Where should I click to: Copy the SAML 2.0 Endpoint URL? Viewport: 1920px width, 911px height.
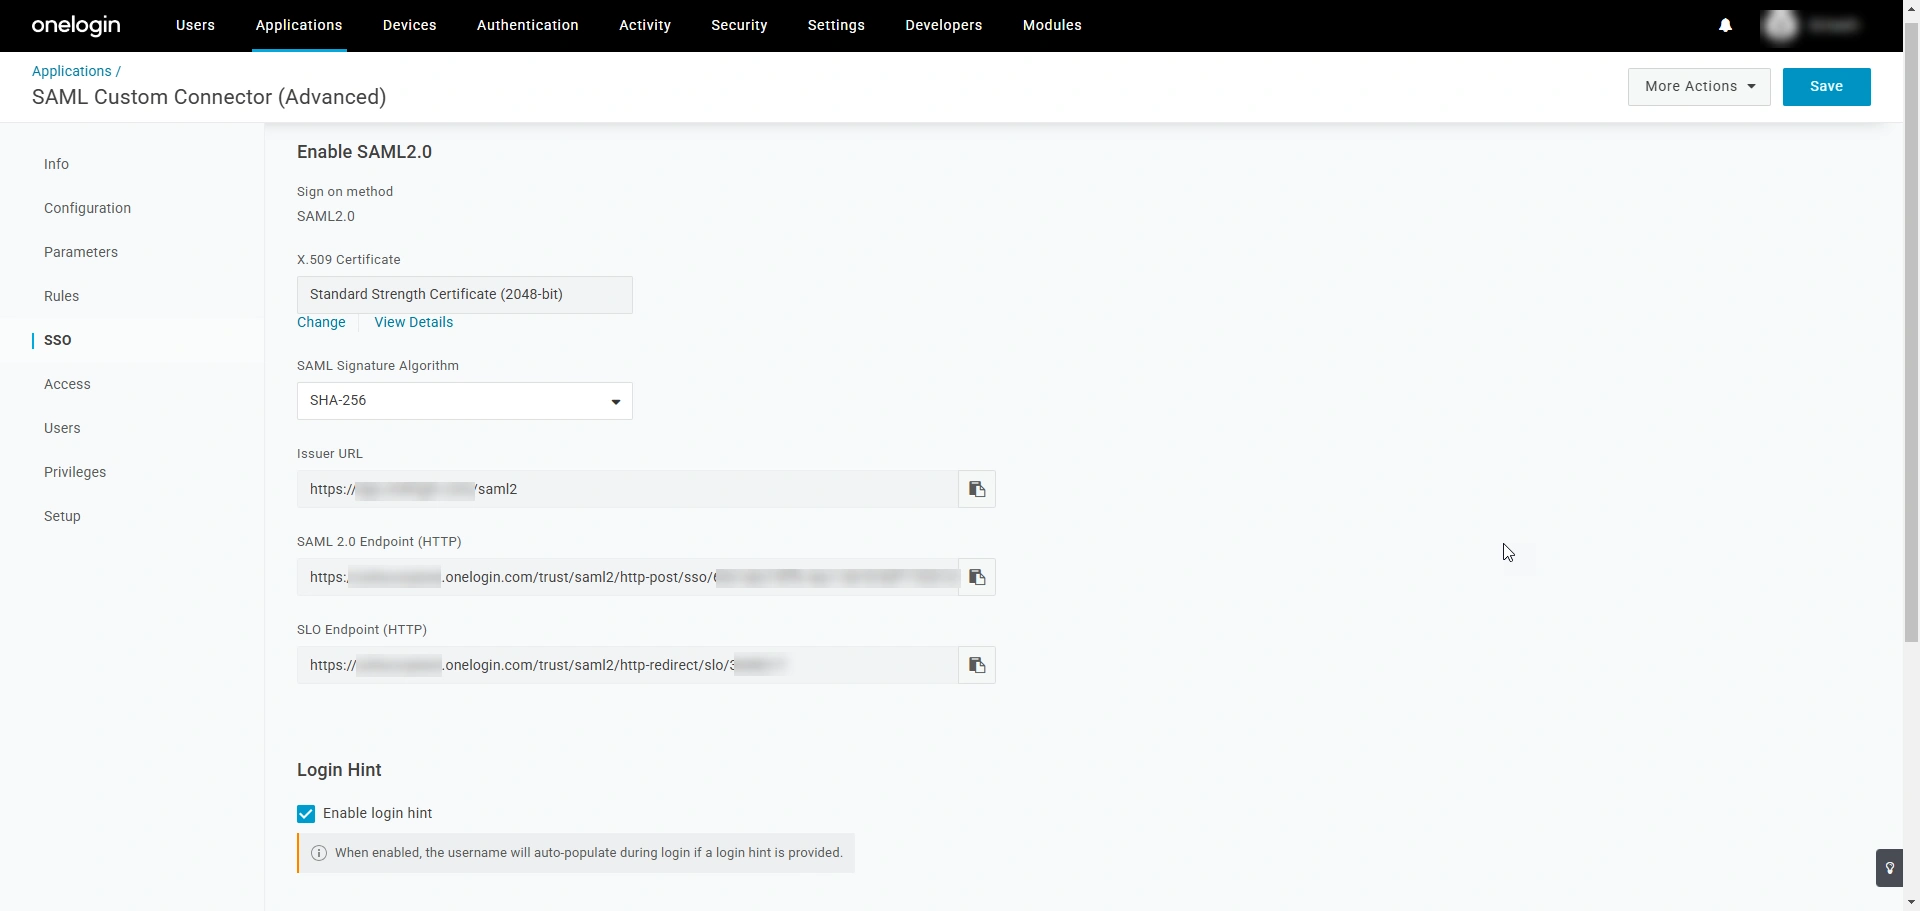[x=977, y=577]
